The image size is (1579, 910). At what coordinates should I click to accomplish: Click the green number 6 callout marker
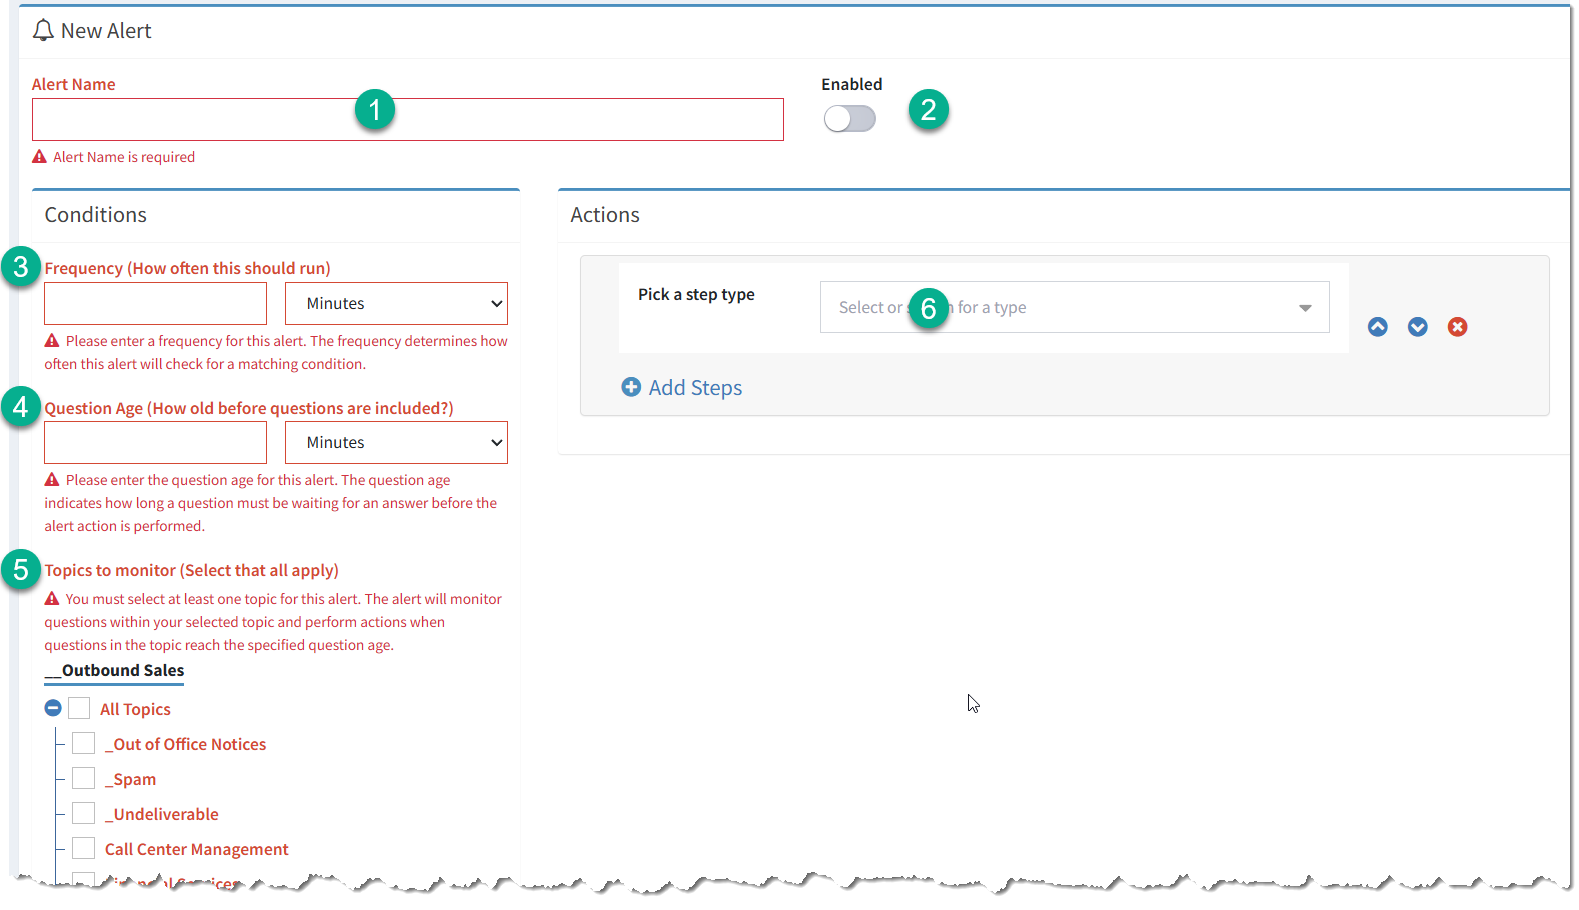click(928, 308)
